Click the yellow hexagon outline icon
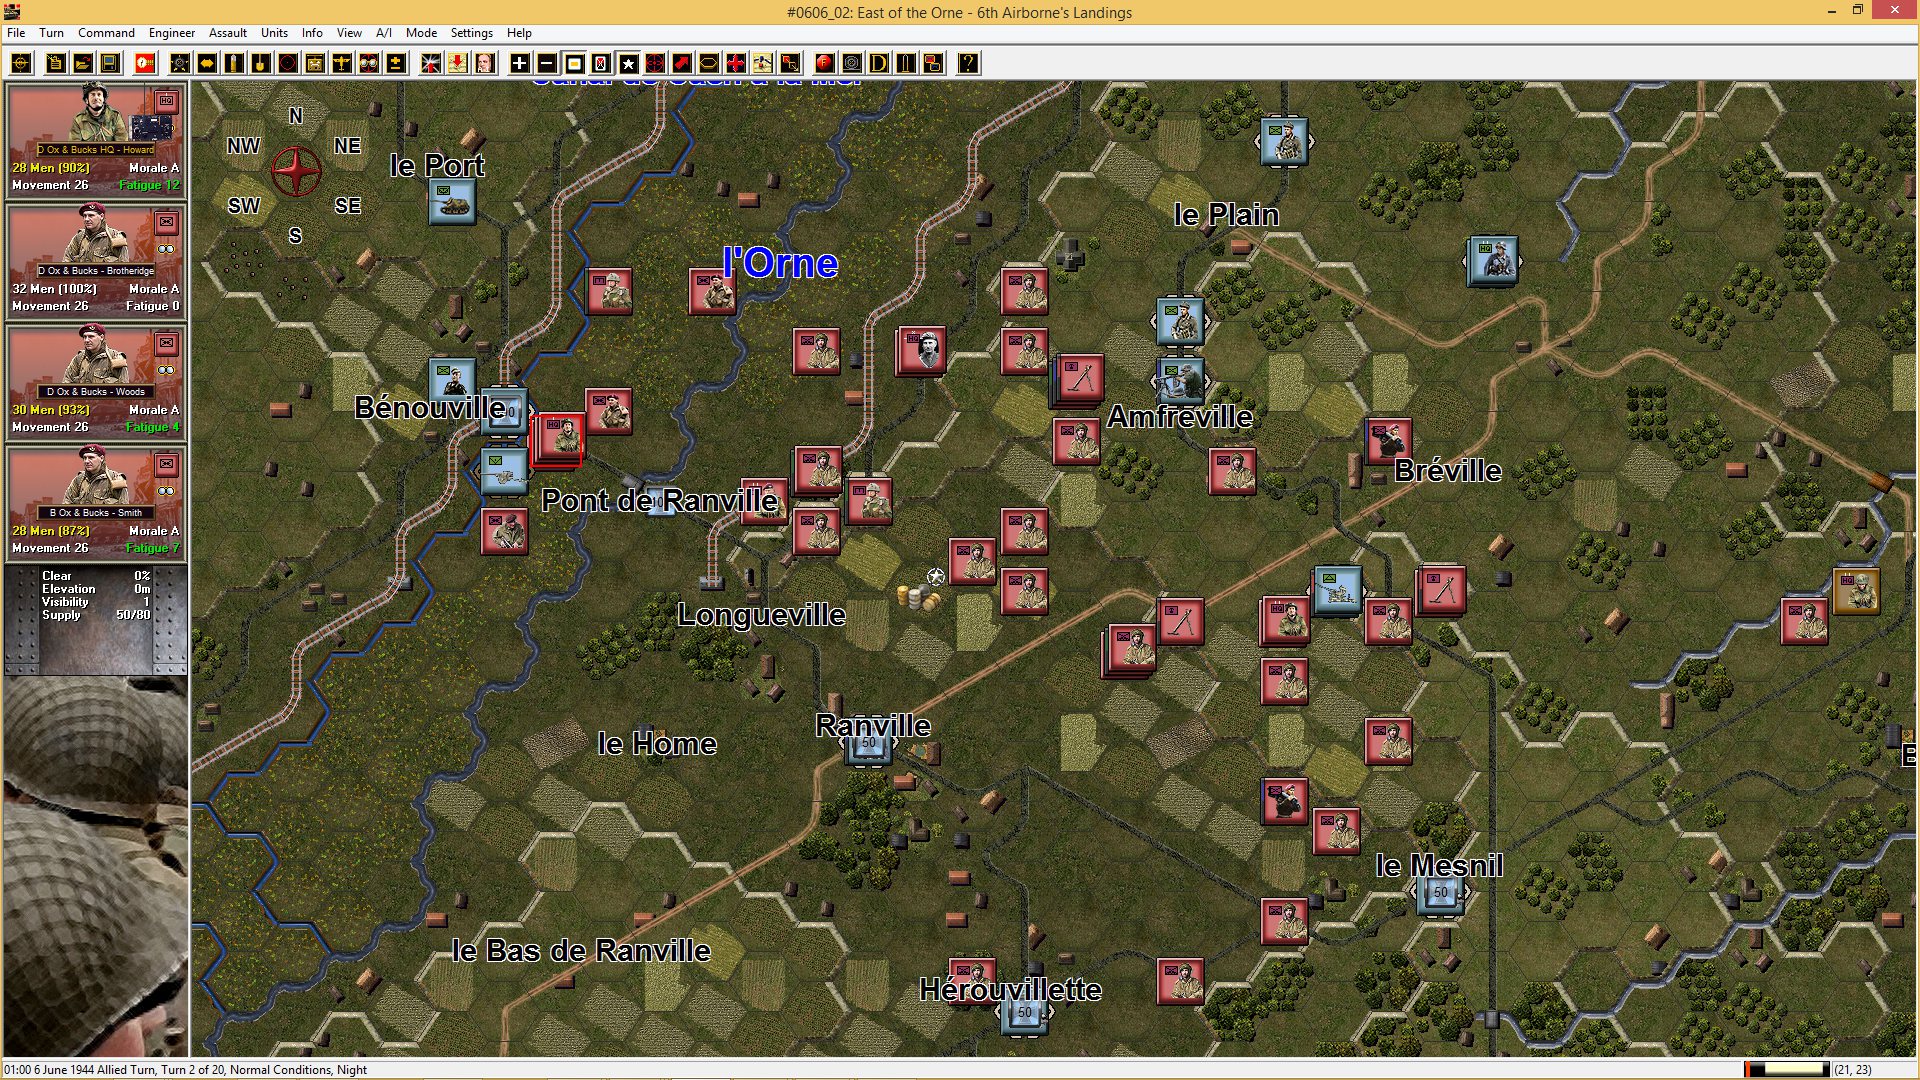The height and width of the screenshot is (1080, 1920). pos(708,63)
